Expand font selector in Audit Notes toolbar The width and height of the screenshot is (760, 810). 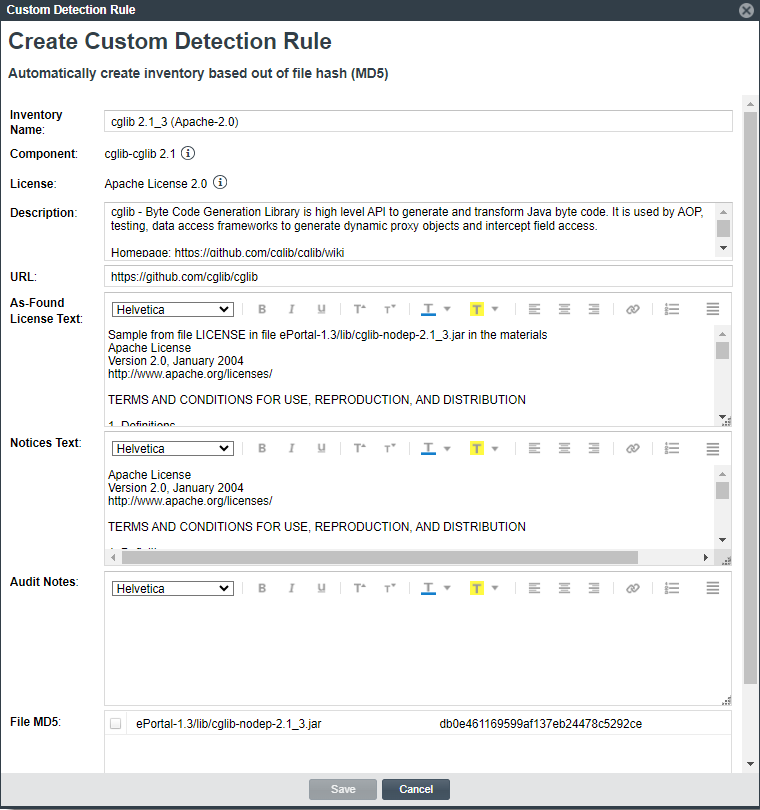click(x=173, y=589)
